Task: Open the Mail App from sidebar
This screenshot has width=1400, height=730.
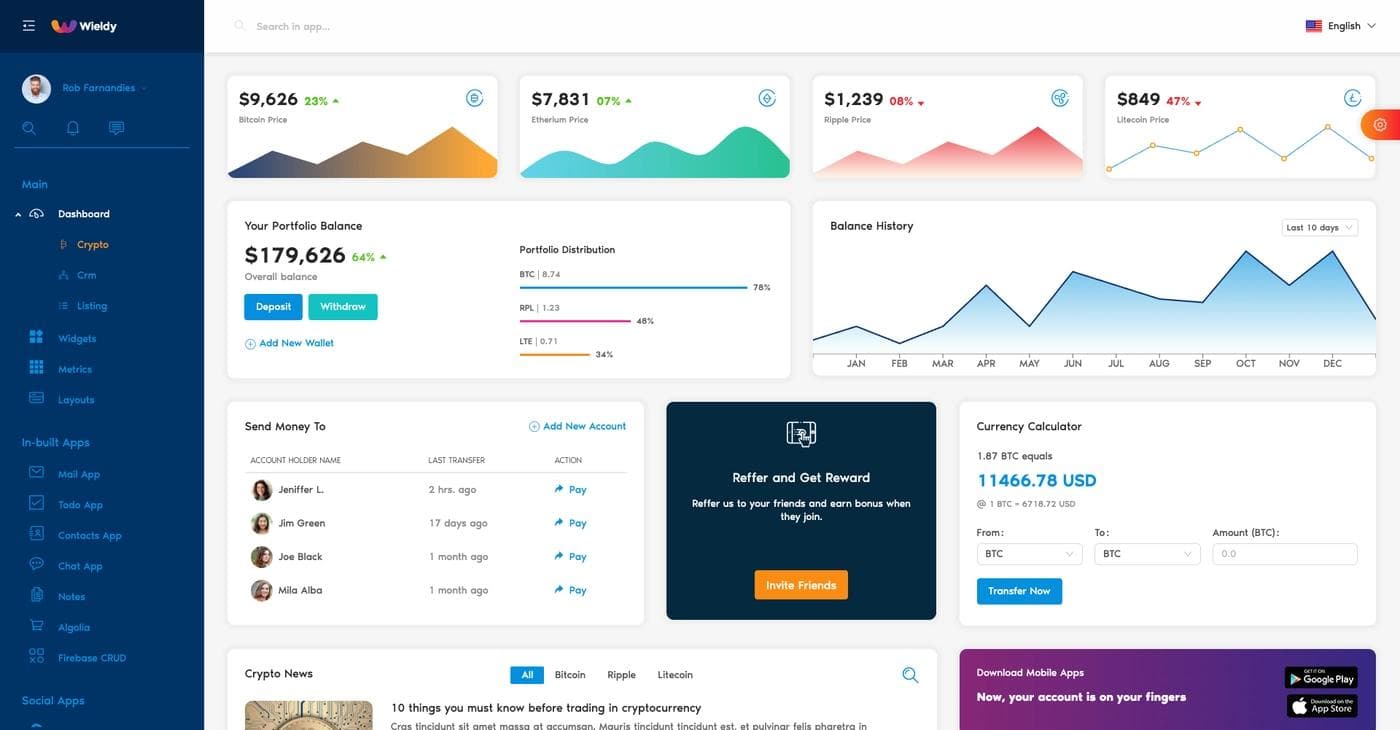Action: (78, 474)
